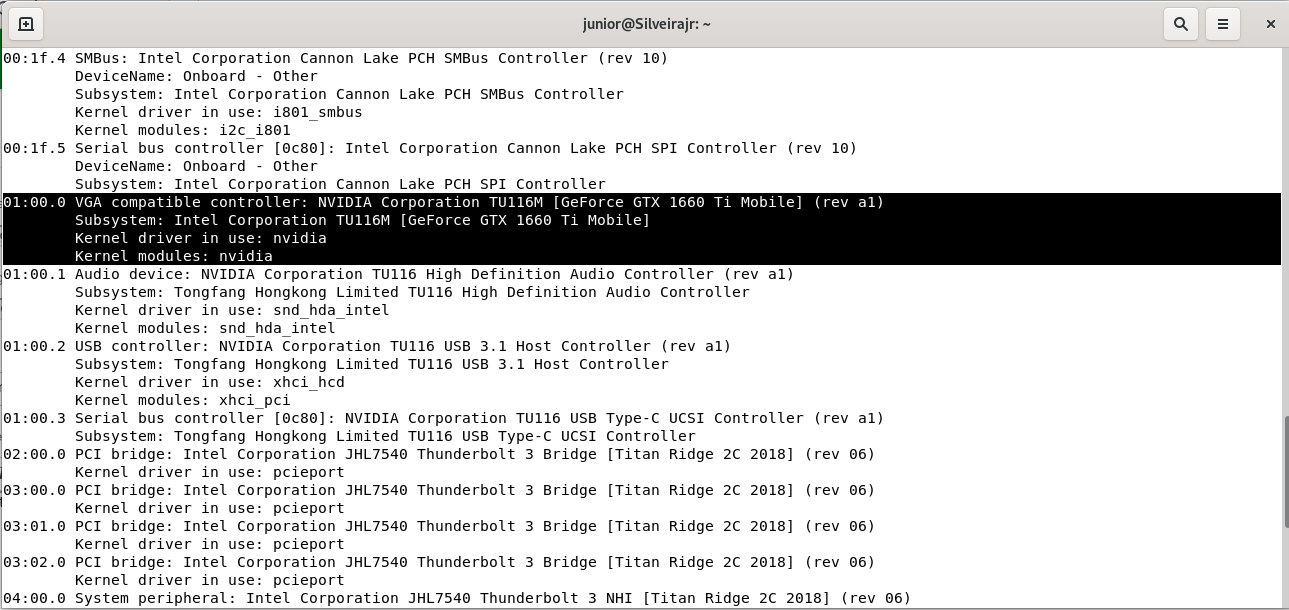Close the terminal window

(1270, 24)
